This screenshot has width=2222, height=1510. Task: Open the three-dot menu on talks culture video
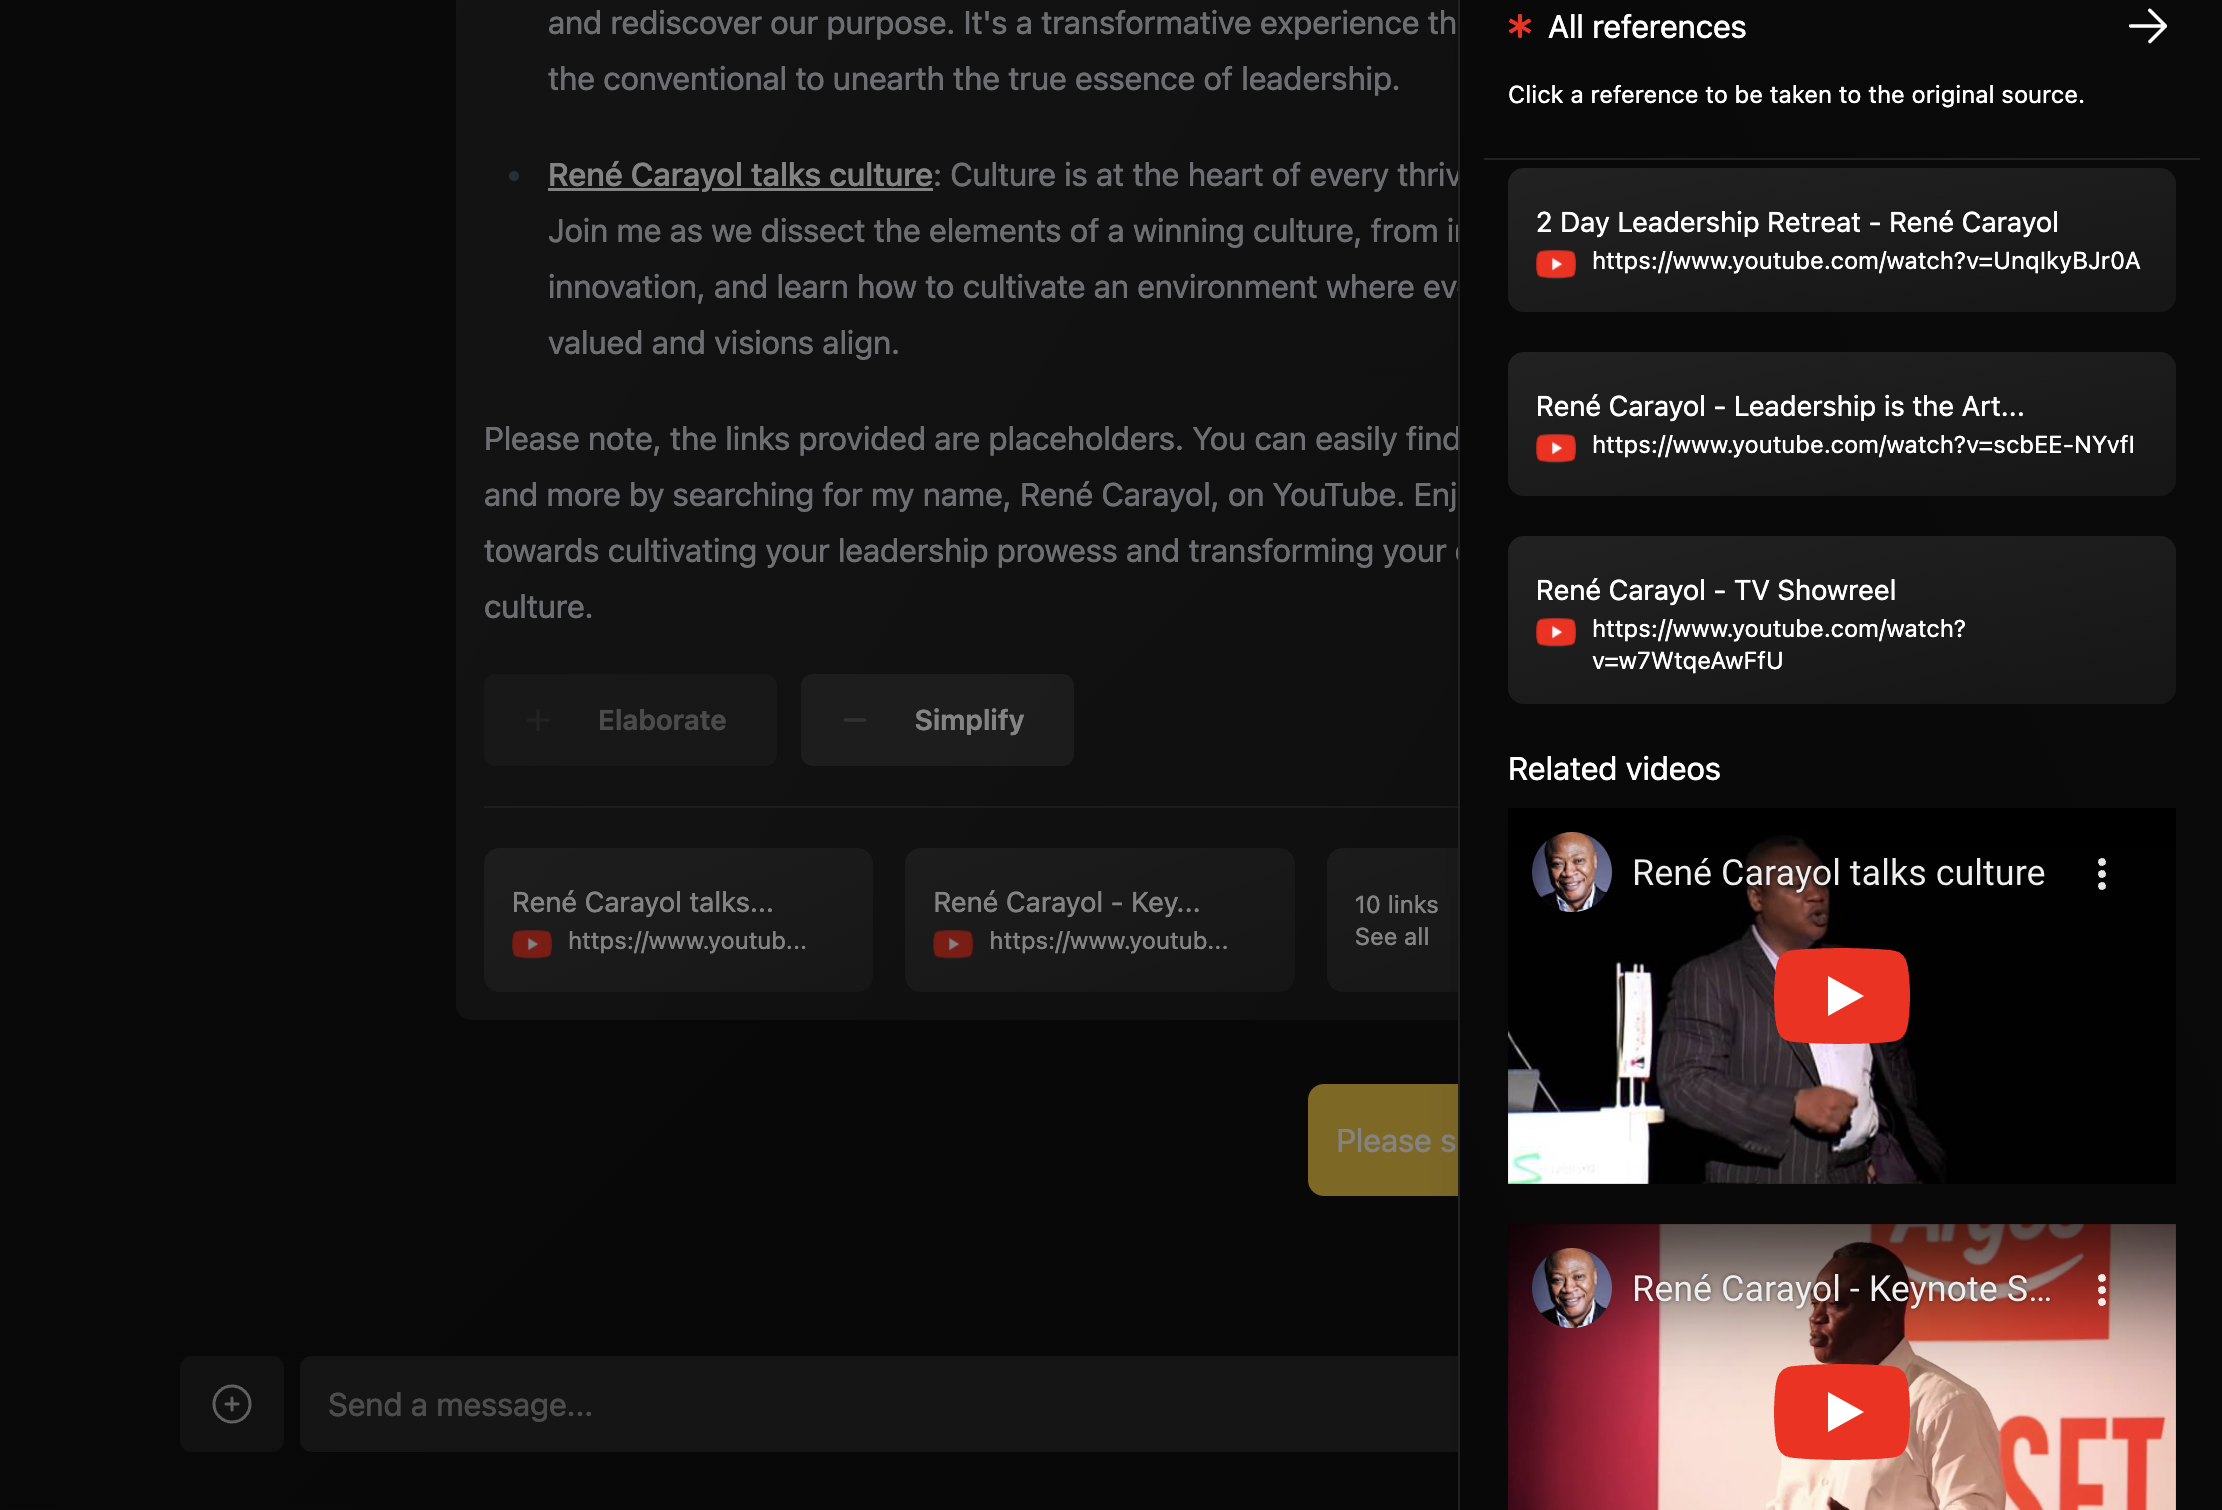coord(2102,874)
